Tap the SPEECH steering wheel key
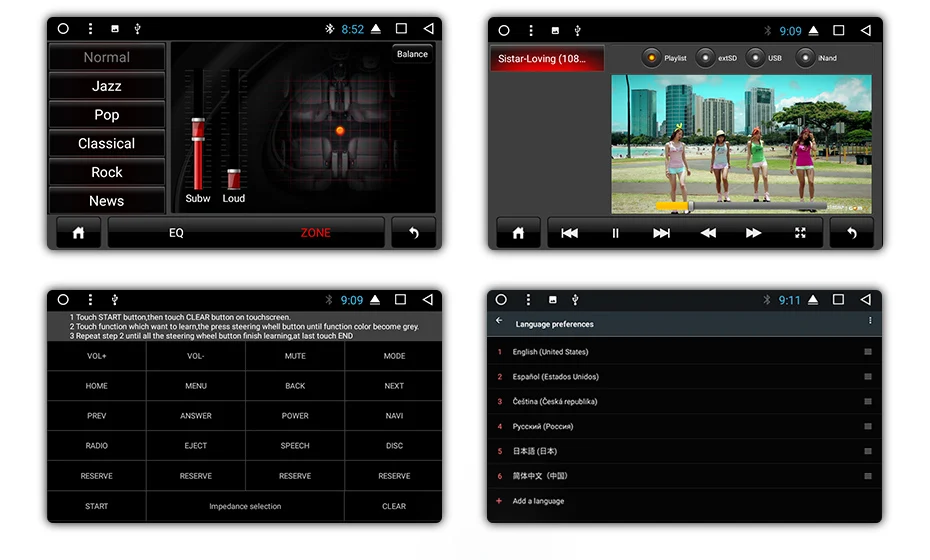Viewport: 930px width, 560px height. tap(295, 446)
